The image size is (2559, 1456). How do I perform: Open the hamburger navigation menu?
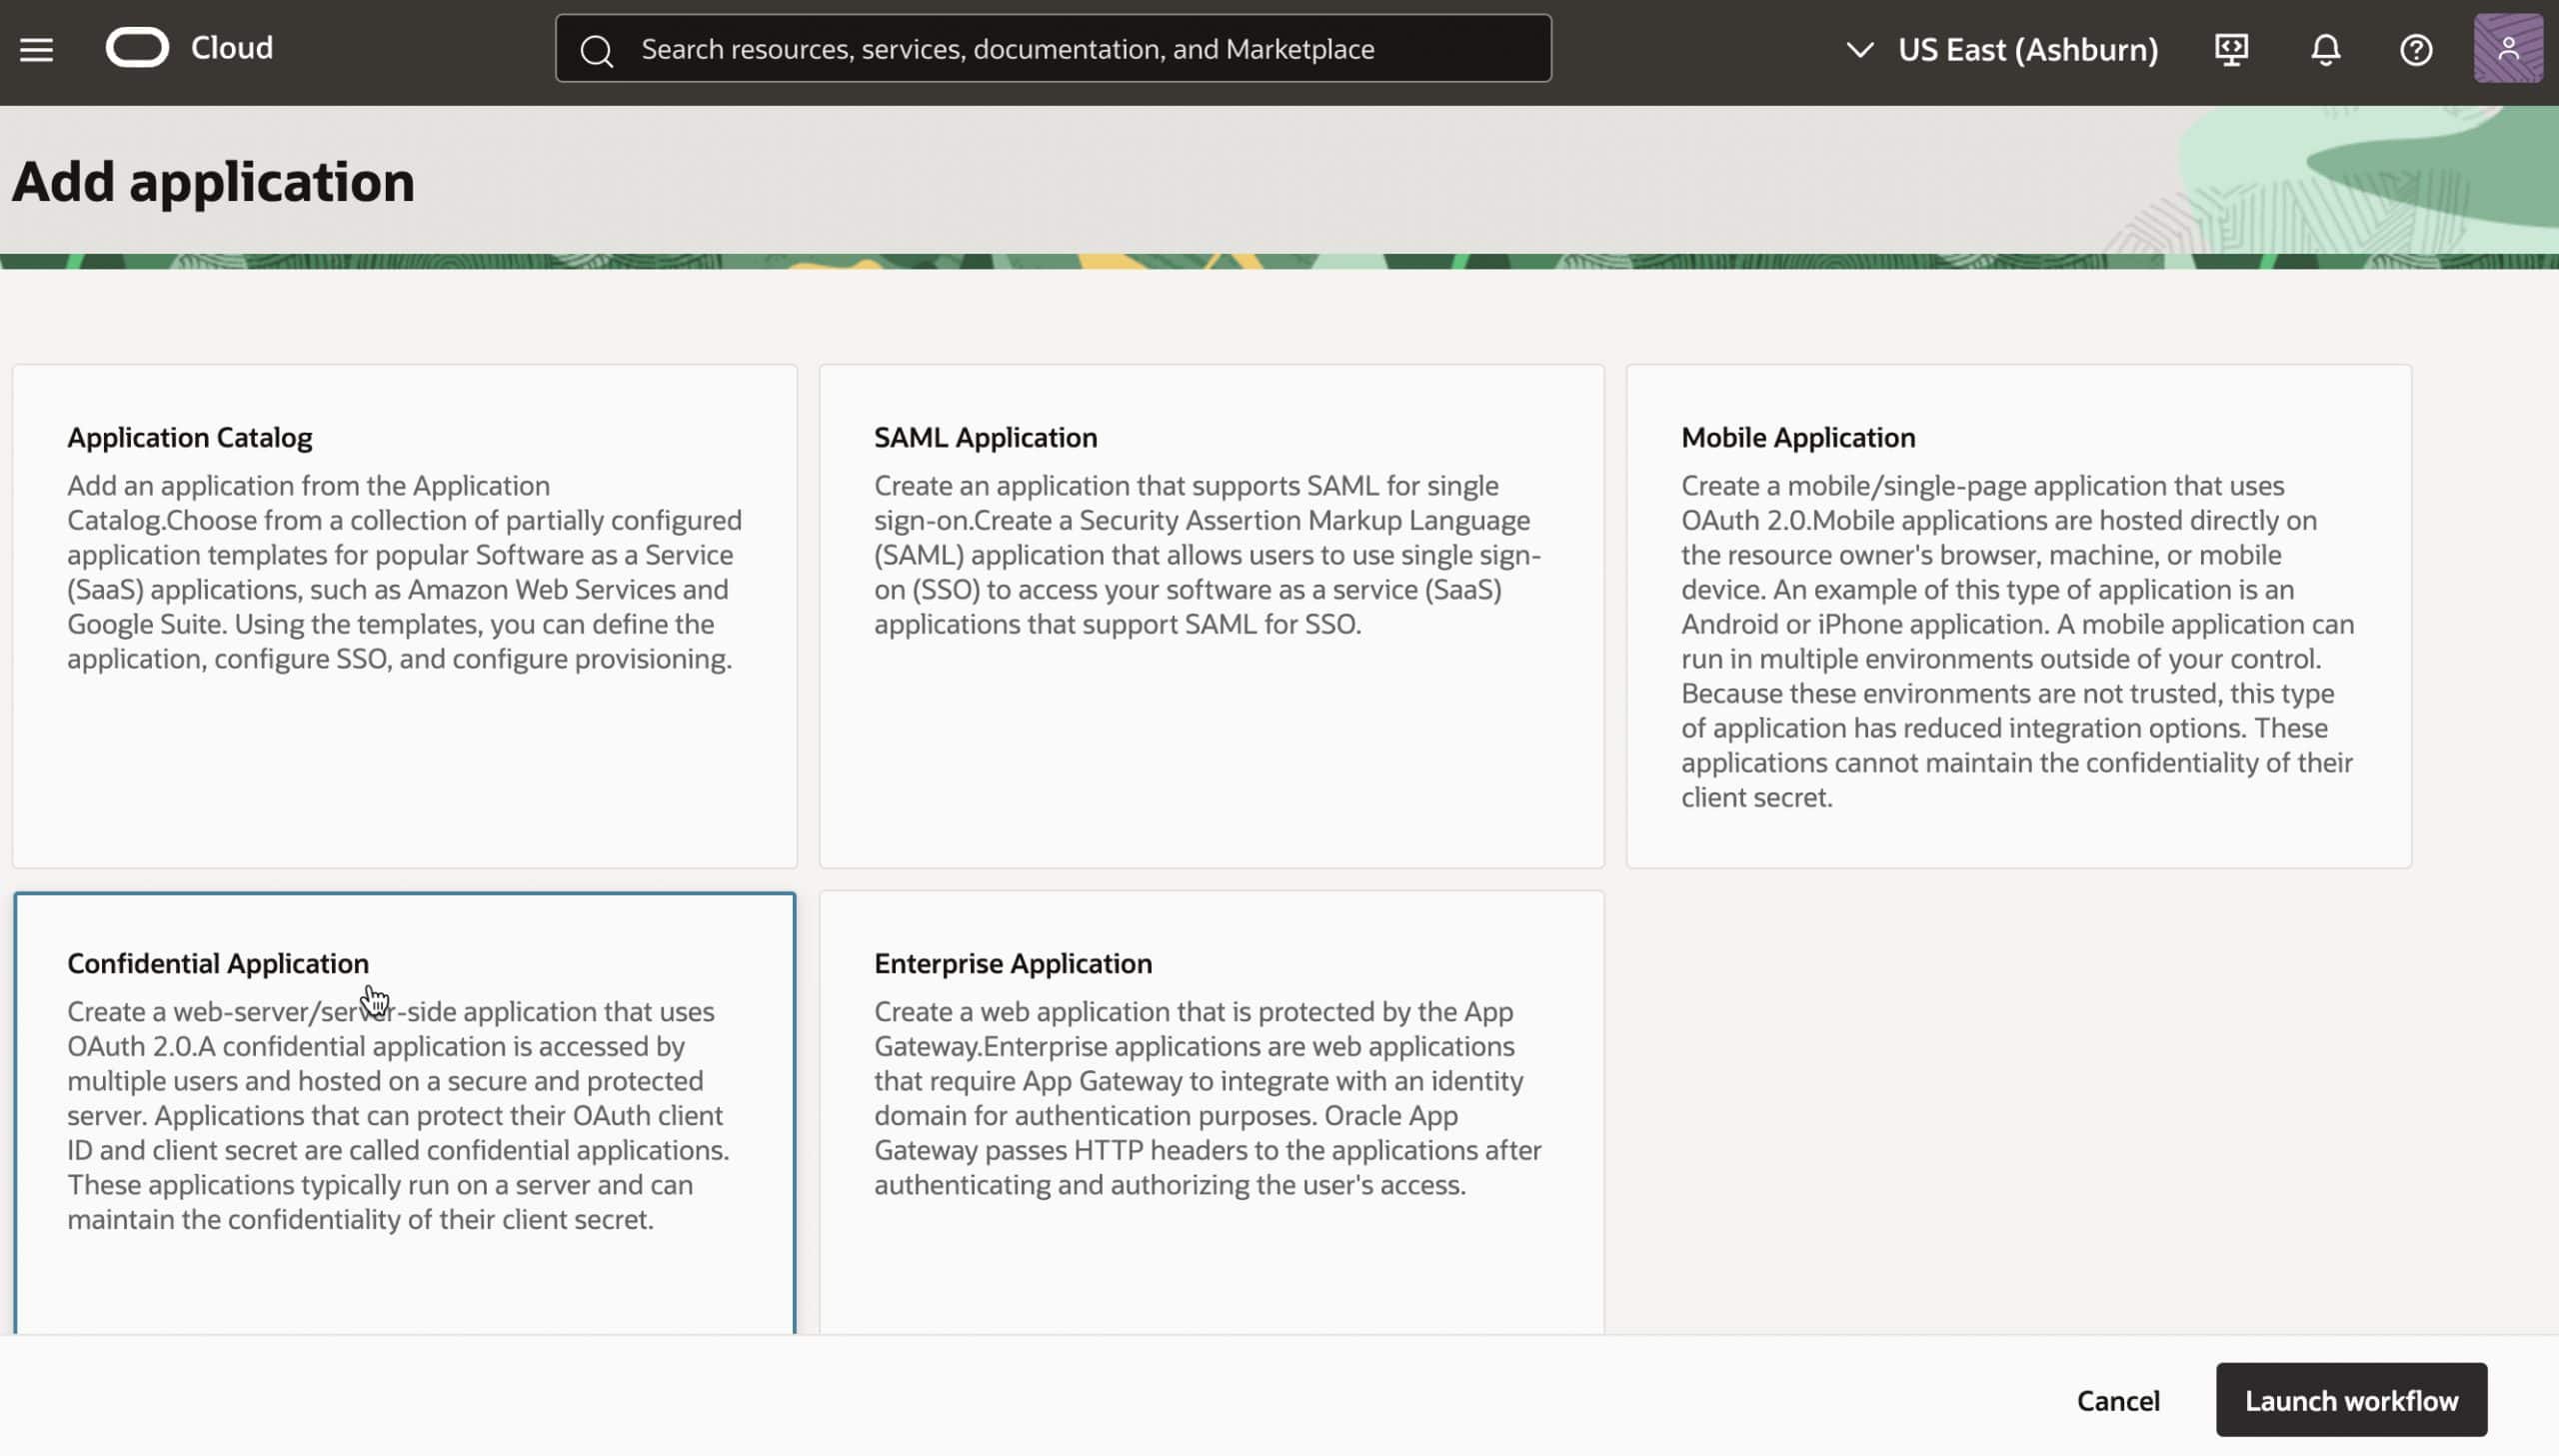37,49
